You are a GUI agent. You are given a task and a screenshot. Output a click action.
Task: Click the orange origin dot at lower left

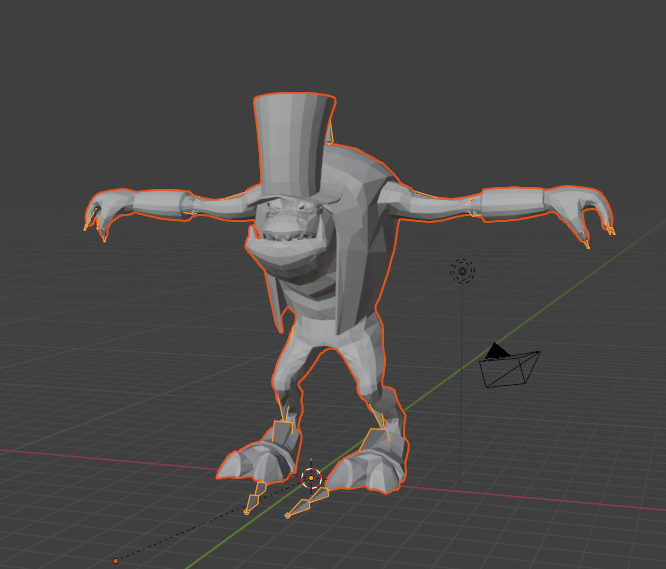116,561
